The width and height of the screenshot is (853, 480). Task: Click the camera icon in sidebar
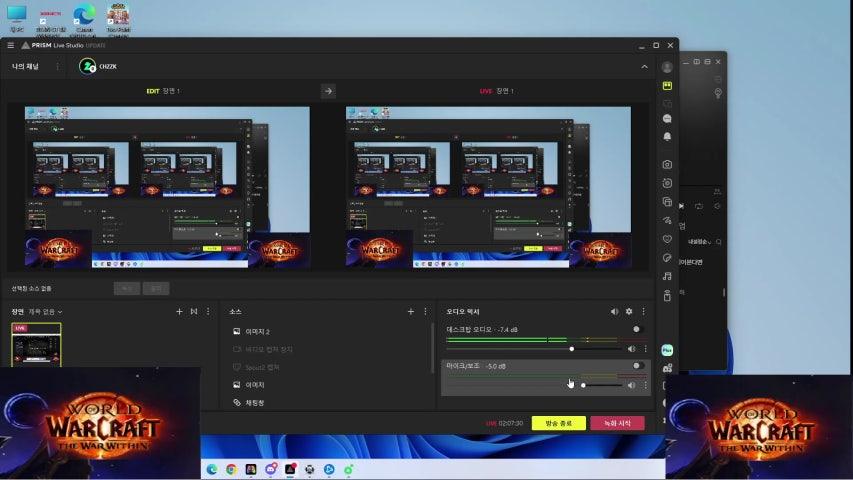coord(667,164)
